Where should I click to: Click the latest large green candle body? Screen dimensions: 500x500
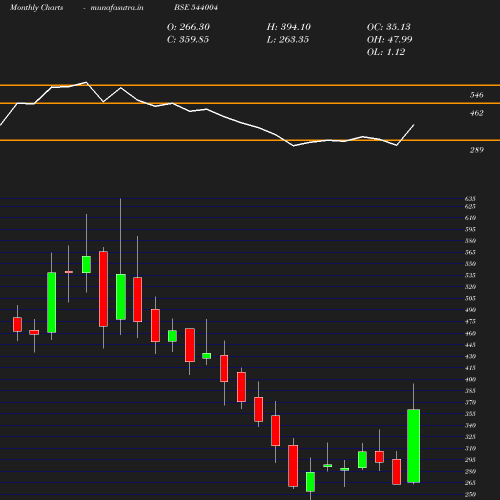click(413, 446)
